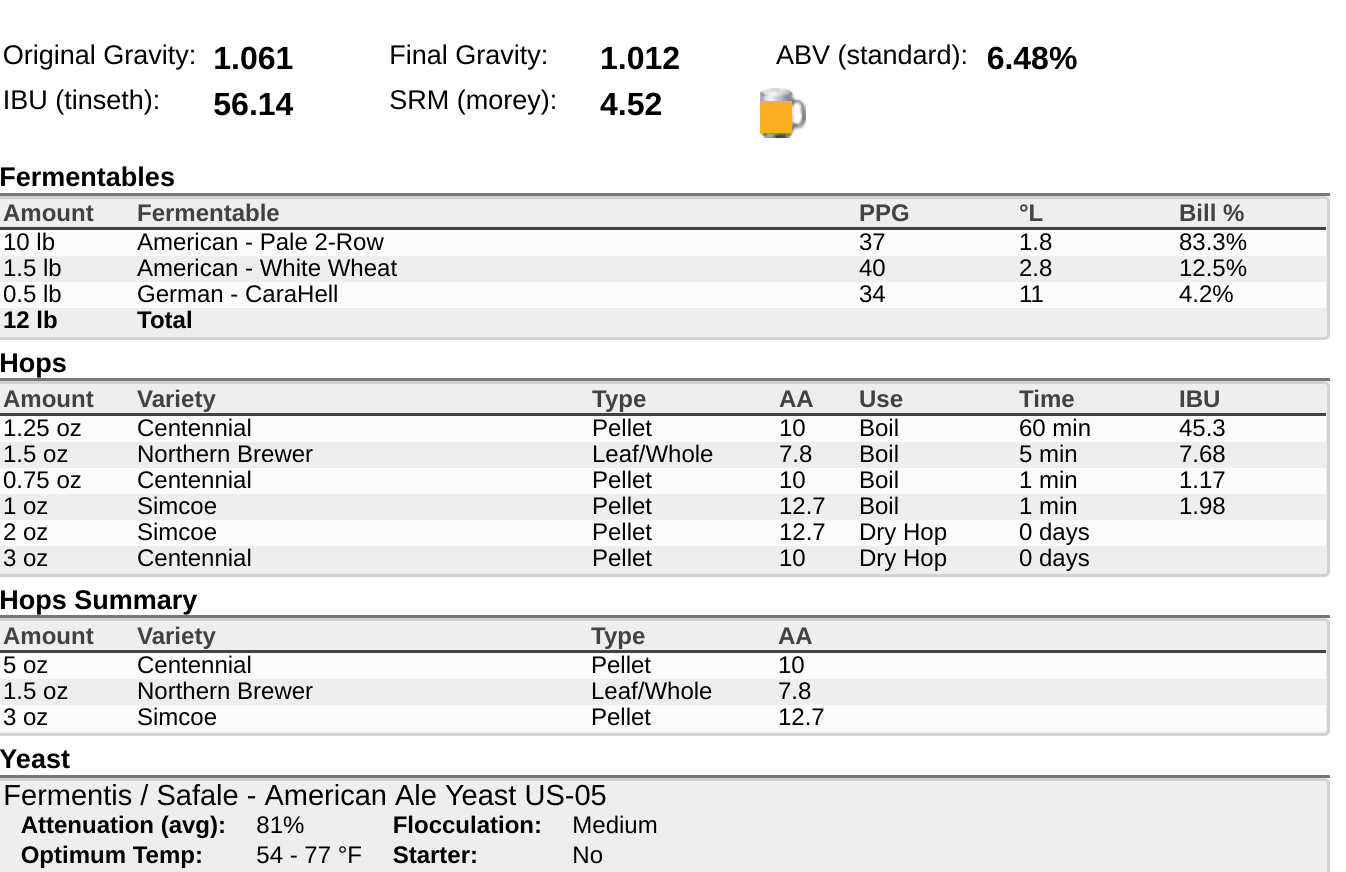
Task: Select the American - Pale 2-Row row
Action: [664, 243]
